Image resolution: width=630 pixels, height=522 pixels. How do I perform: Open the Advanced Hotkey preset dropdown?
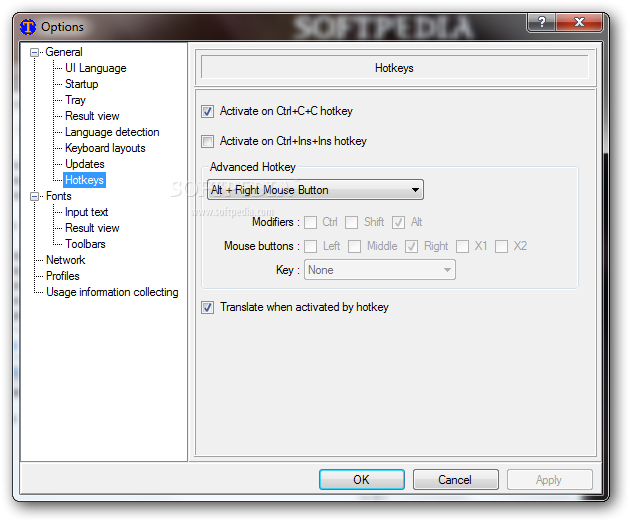pos(315,190)
